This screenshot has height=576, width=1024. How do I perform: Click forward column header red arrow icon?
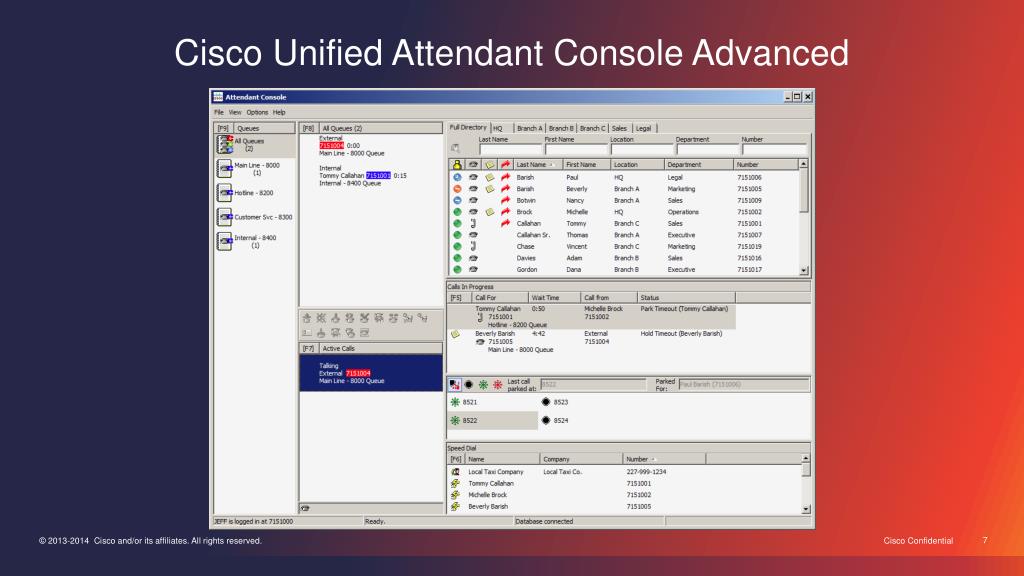(505, 165)
